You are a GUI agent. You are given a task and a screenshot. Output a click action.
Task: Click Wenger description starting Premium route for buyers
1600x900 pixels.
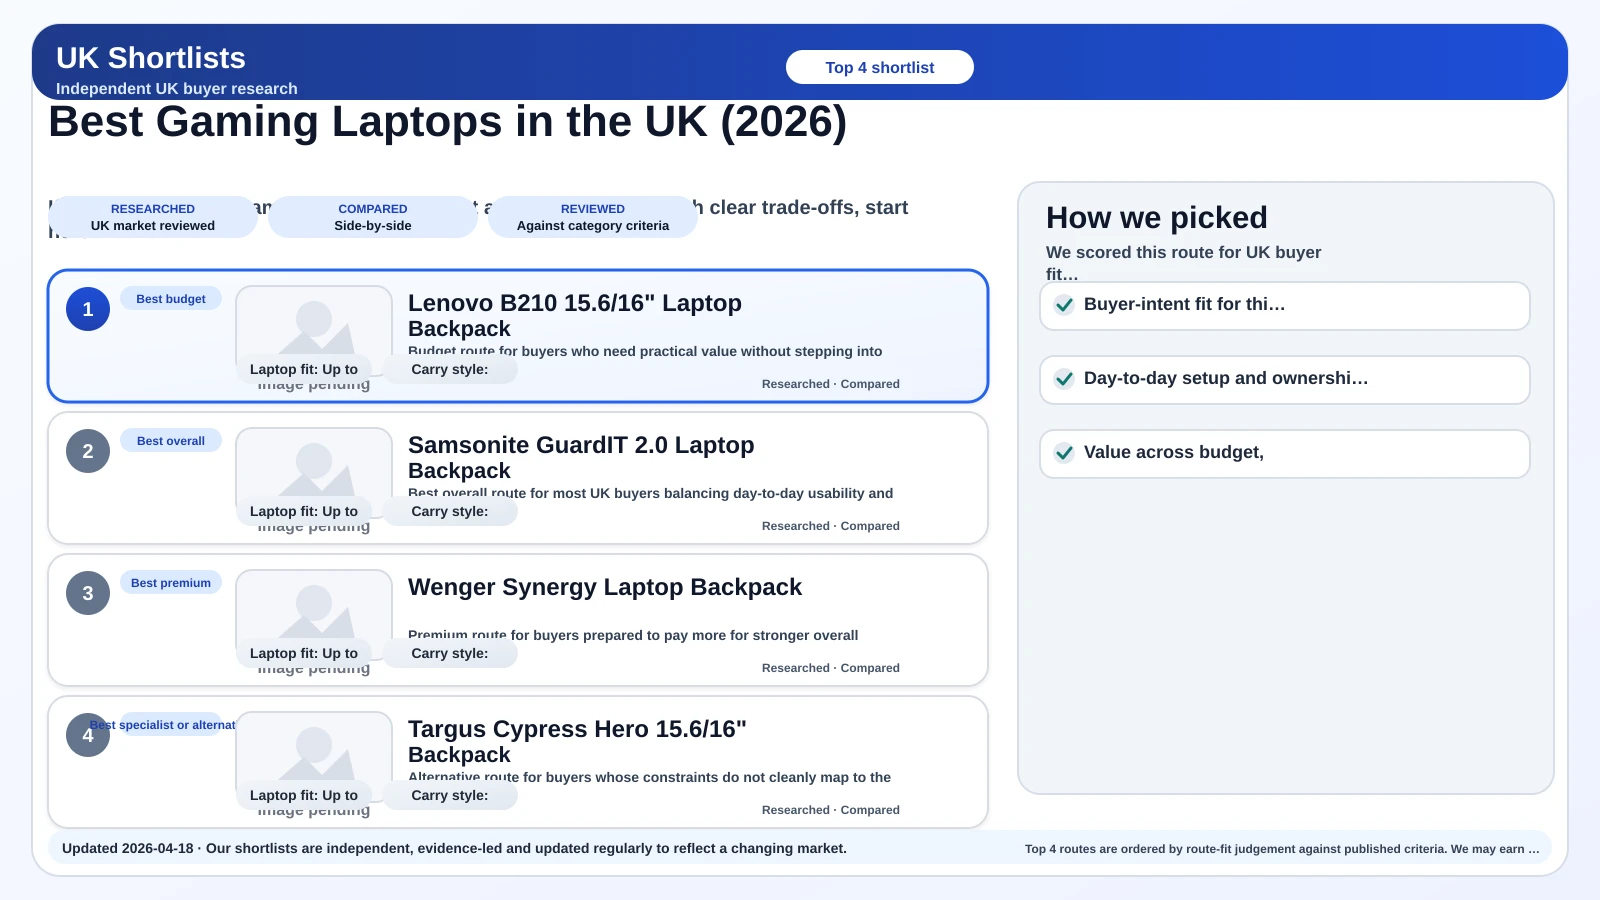pyautogui.click(x=633, y=635)
